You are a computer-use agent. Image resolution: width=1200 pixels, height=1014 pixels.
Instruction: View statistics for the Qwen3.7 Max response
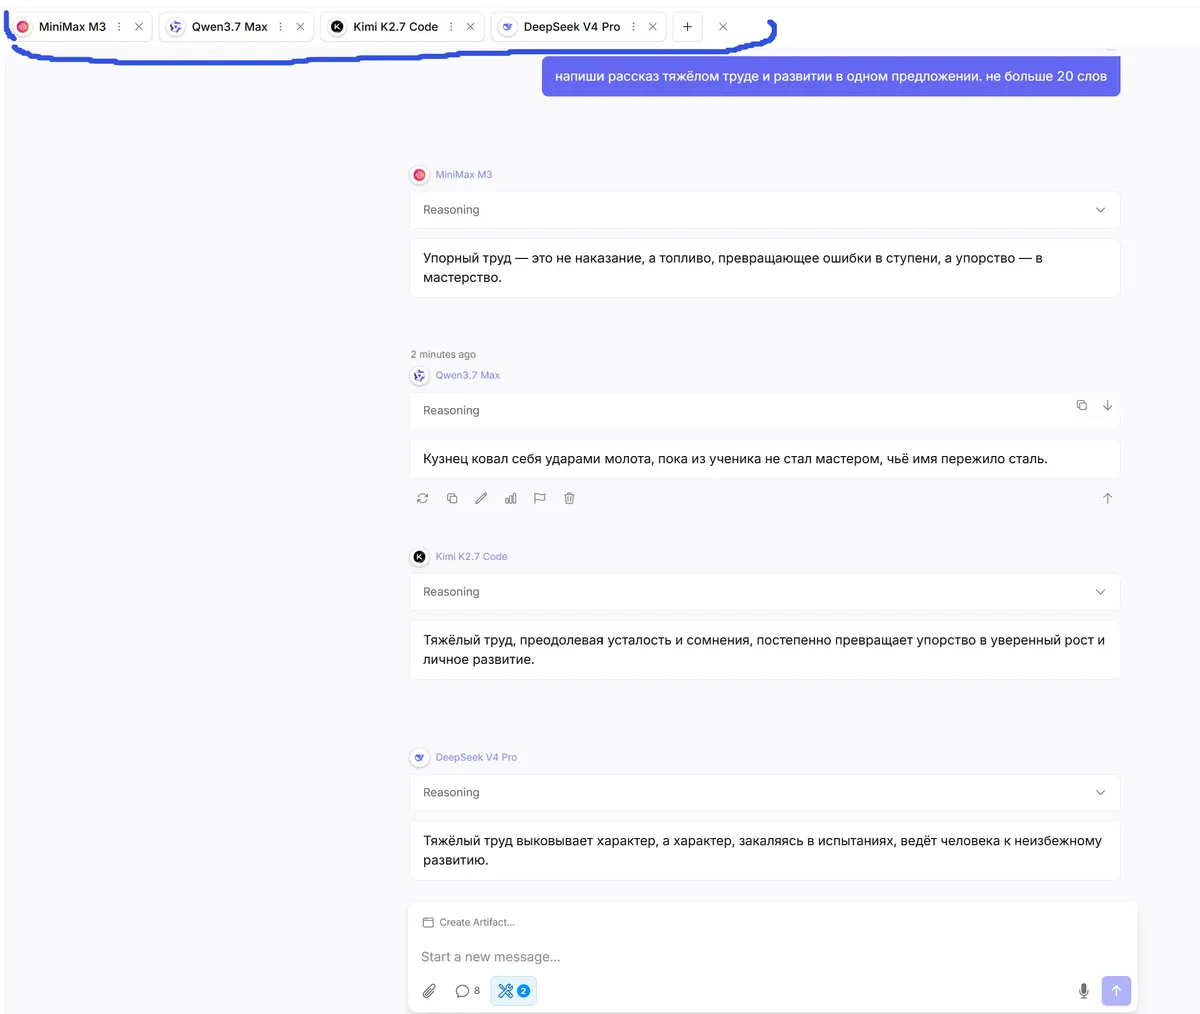510,498
